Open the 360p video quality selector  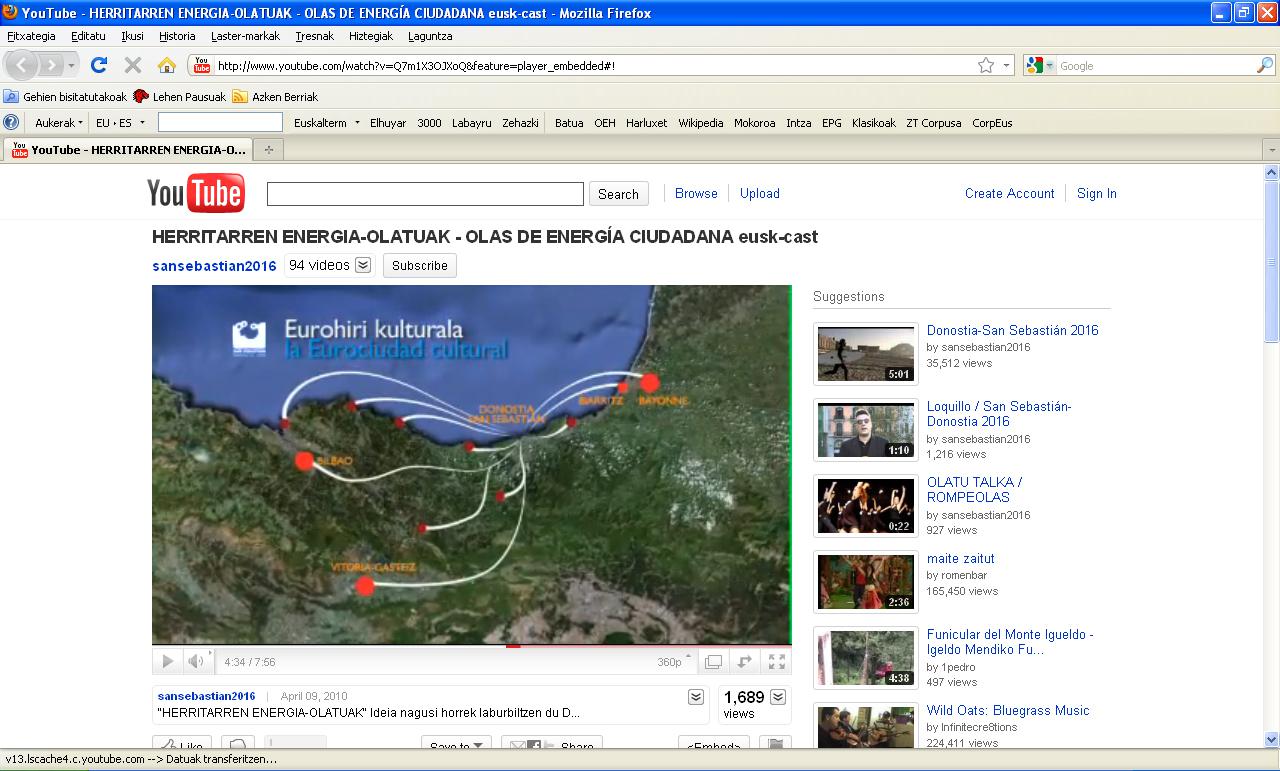pyautogui.click(x=674, y=662)
